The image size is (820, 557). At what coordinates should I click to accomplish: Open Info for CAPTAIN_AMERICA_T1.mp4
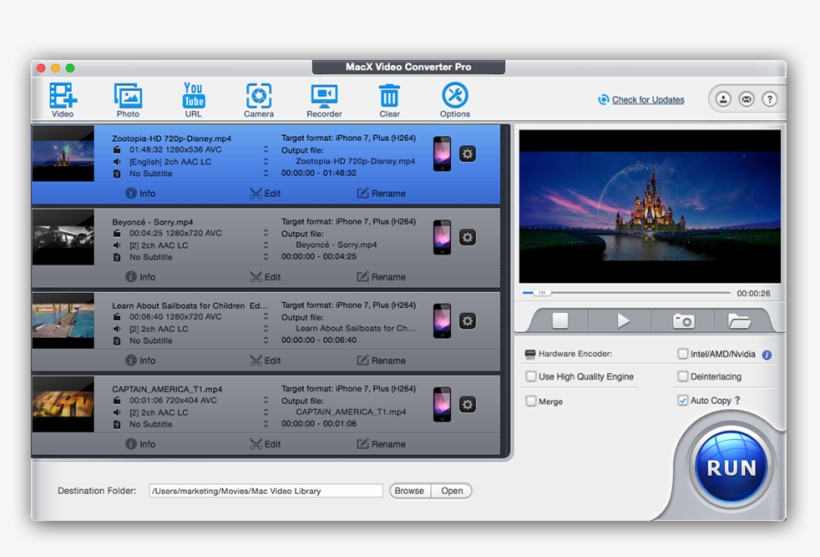click(140, 444)
